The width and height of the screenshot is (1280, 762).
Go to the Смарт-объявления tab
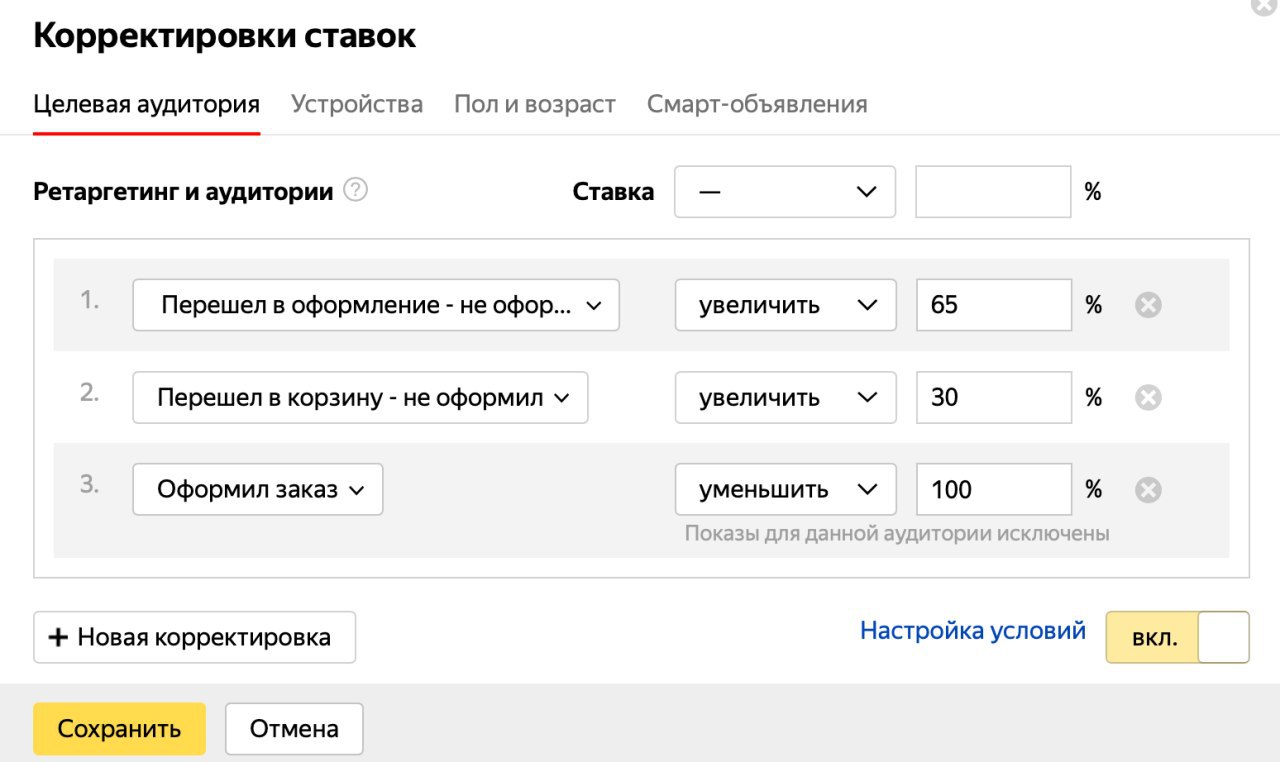(x=757, y=104)
